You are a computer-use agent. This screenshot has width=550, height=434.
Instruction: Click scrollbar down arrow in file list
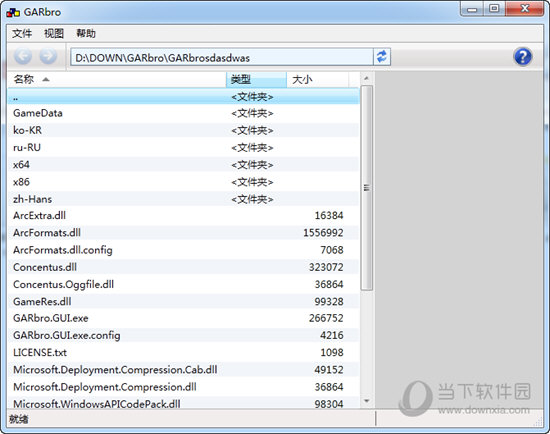pyautogui.click(x=367, y=400)
